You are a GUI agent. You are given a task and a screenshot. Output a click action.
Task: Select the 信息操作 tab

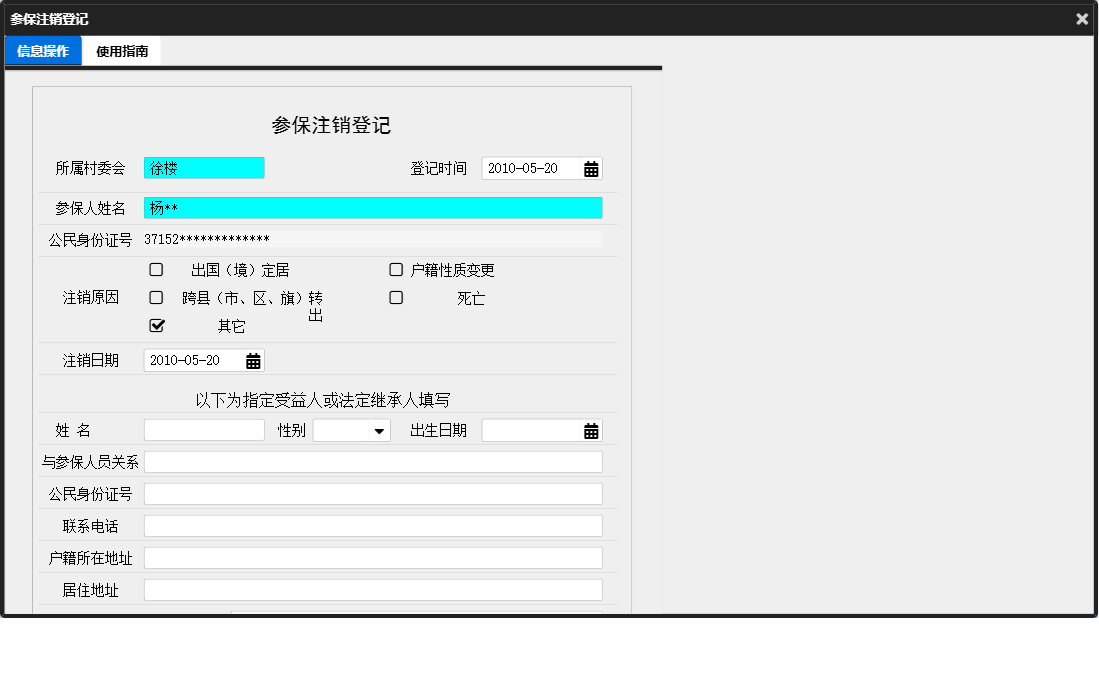pyautogui.click(x=42, y=49)
